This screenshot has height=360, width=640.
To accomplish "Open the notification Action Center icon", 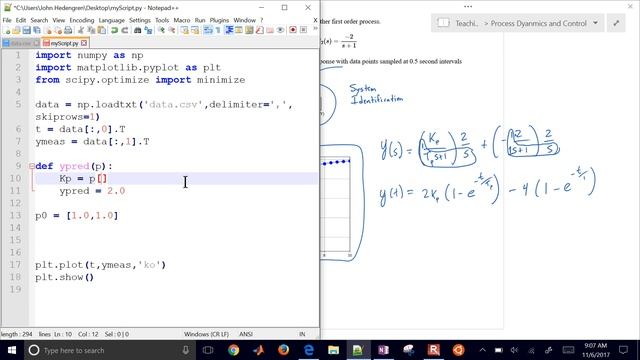I will [x=623, y=350].
